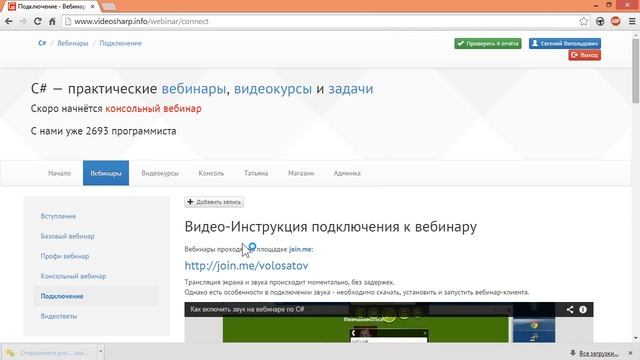Screen dimensions: 640x360
Task: Close the Подключение browser tab
Action: 93,7
